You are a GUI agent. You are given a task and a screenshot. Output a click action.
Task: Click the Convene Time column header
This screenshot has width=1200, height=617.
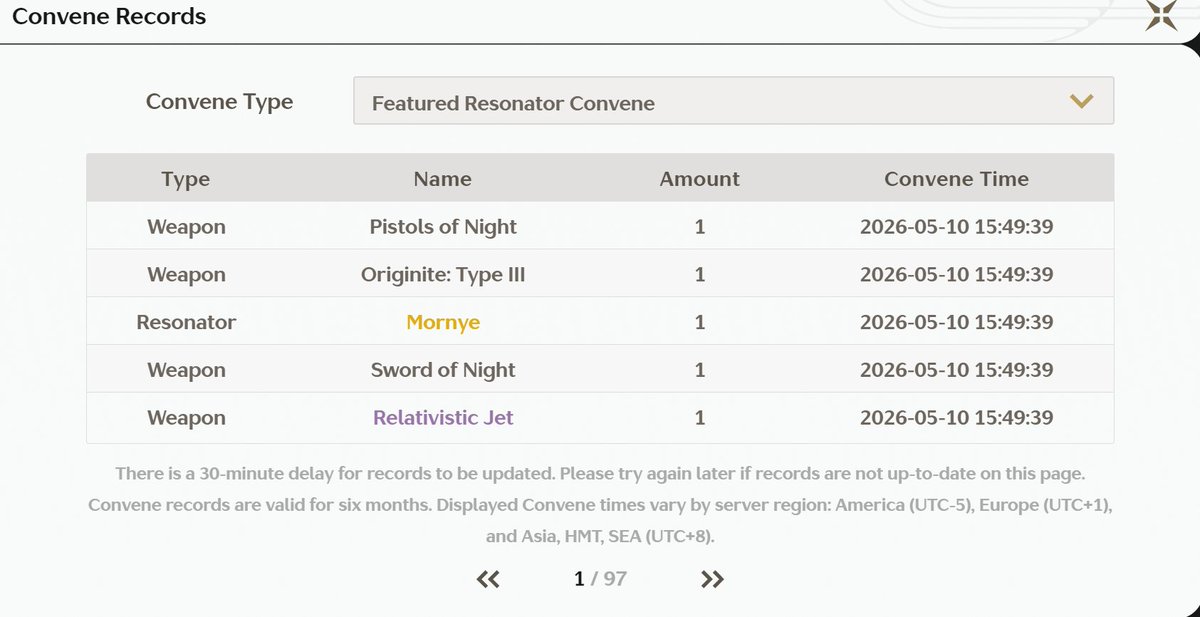[x=956, y=179]
